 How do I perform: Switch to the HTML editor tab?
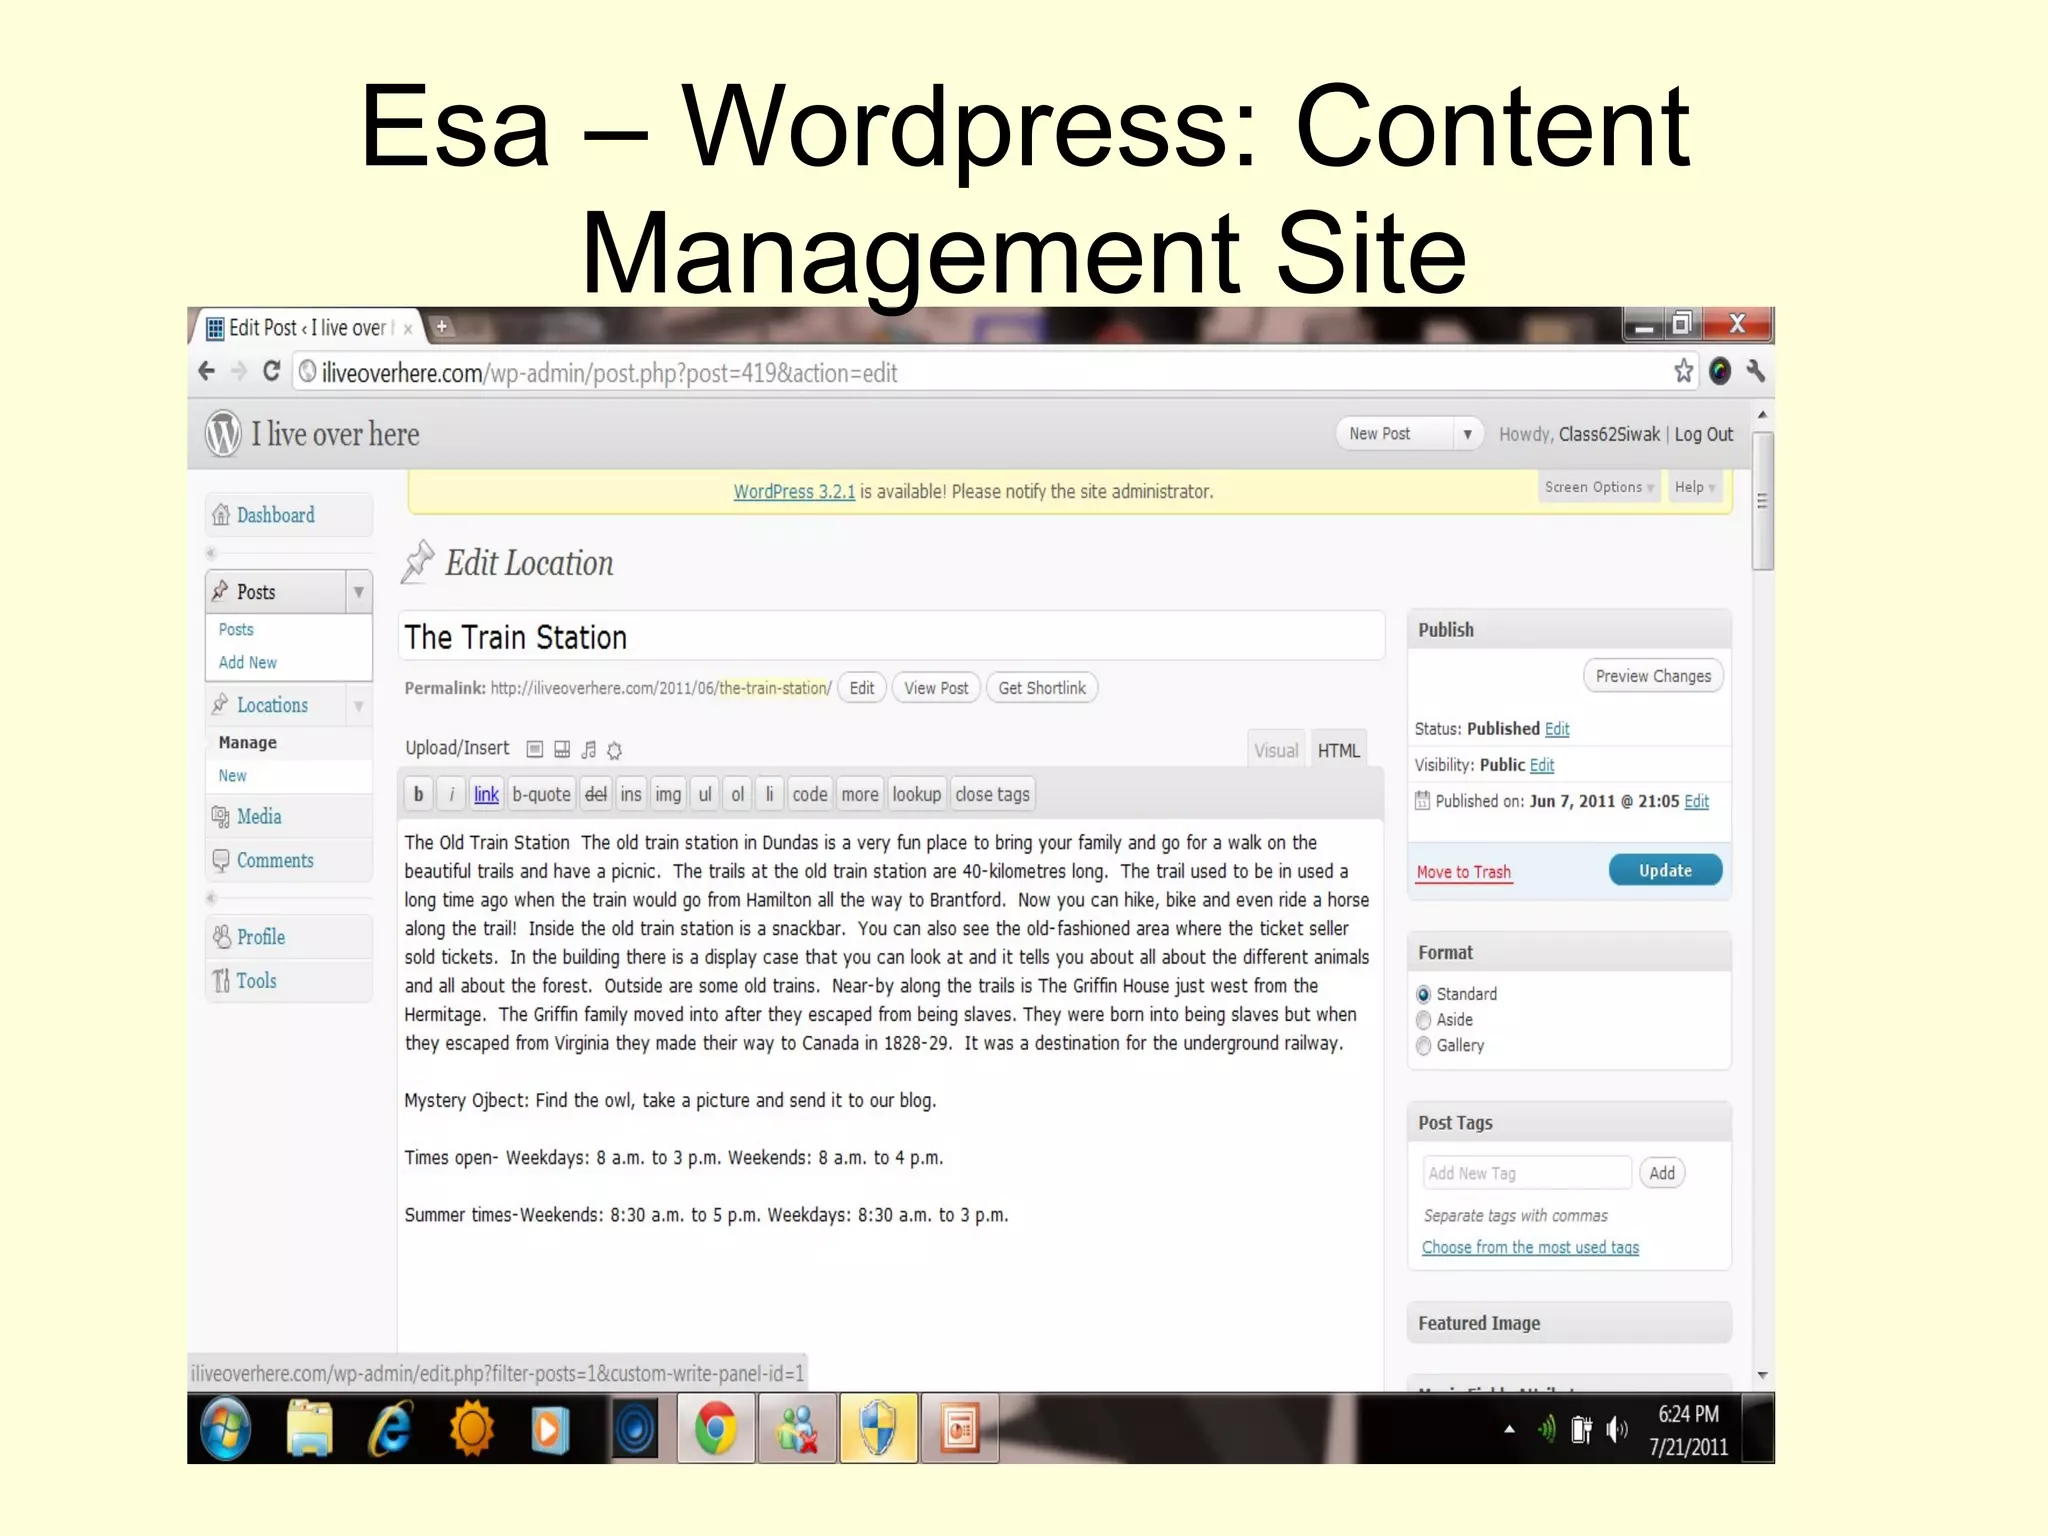[1338, 750]
